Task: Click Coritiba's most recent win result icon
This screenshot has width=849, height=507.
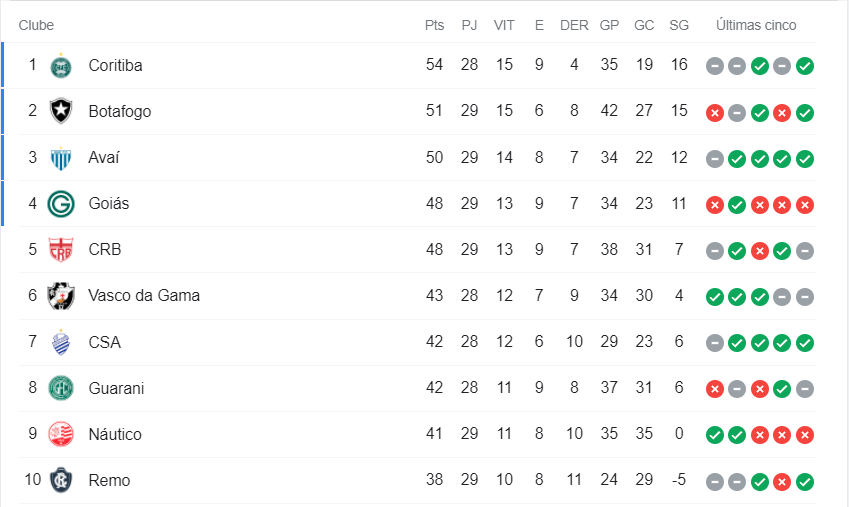Action: (805, 66)
